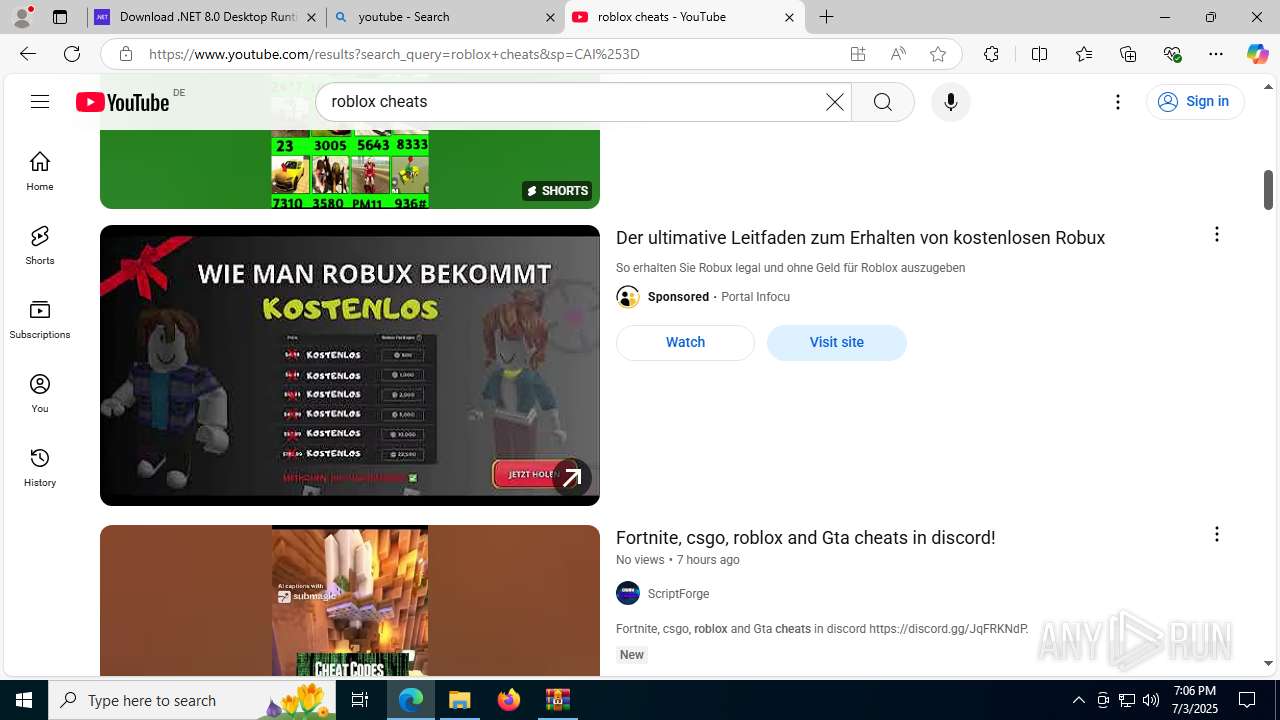Viewport: 1280px width, 720px height.
Task: Open more options for Fortnite cheats video
Action: point(1216,534)
